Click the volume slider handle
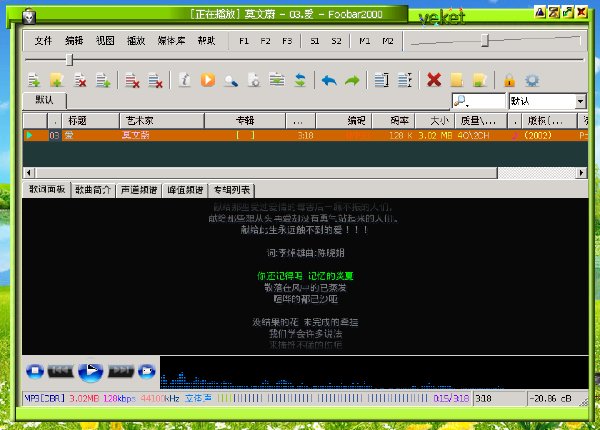The image size is (600, 430). 485,40
